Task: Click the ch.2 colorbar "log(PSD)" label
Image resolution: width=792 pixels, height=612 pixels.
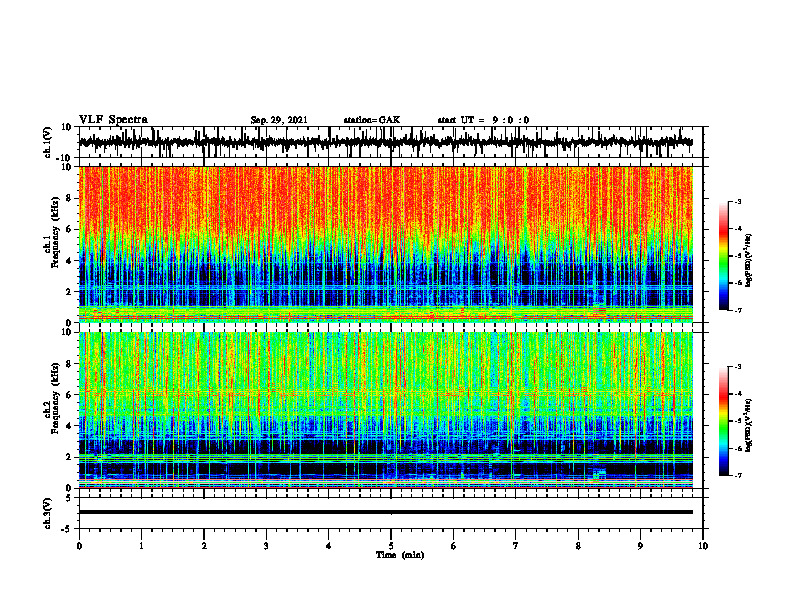Action: click(749, 425)
